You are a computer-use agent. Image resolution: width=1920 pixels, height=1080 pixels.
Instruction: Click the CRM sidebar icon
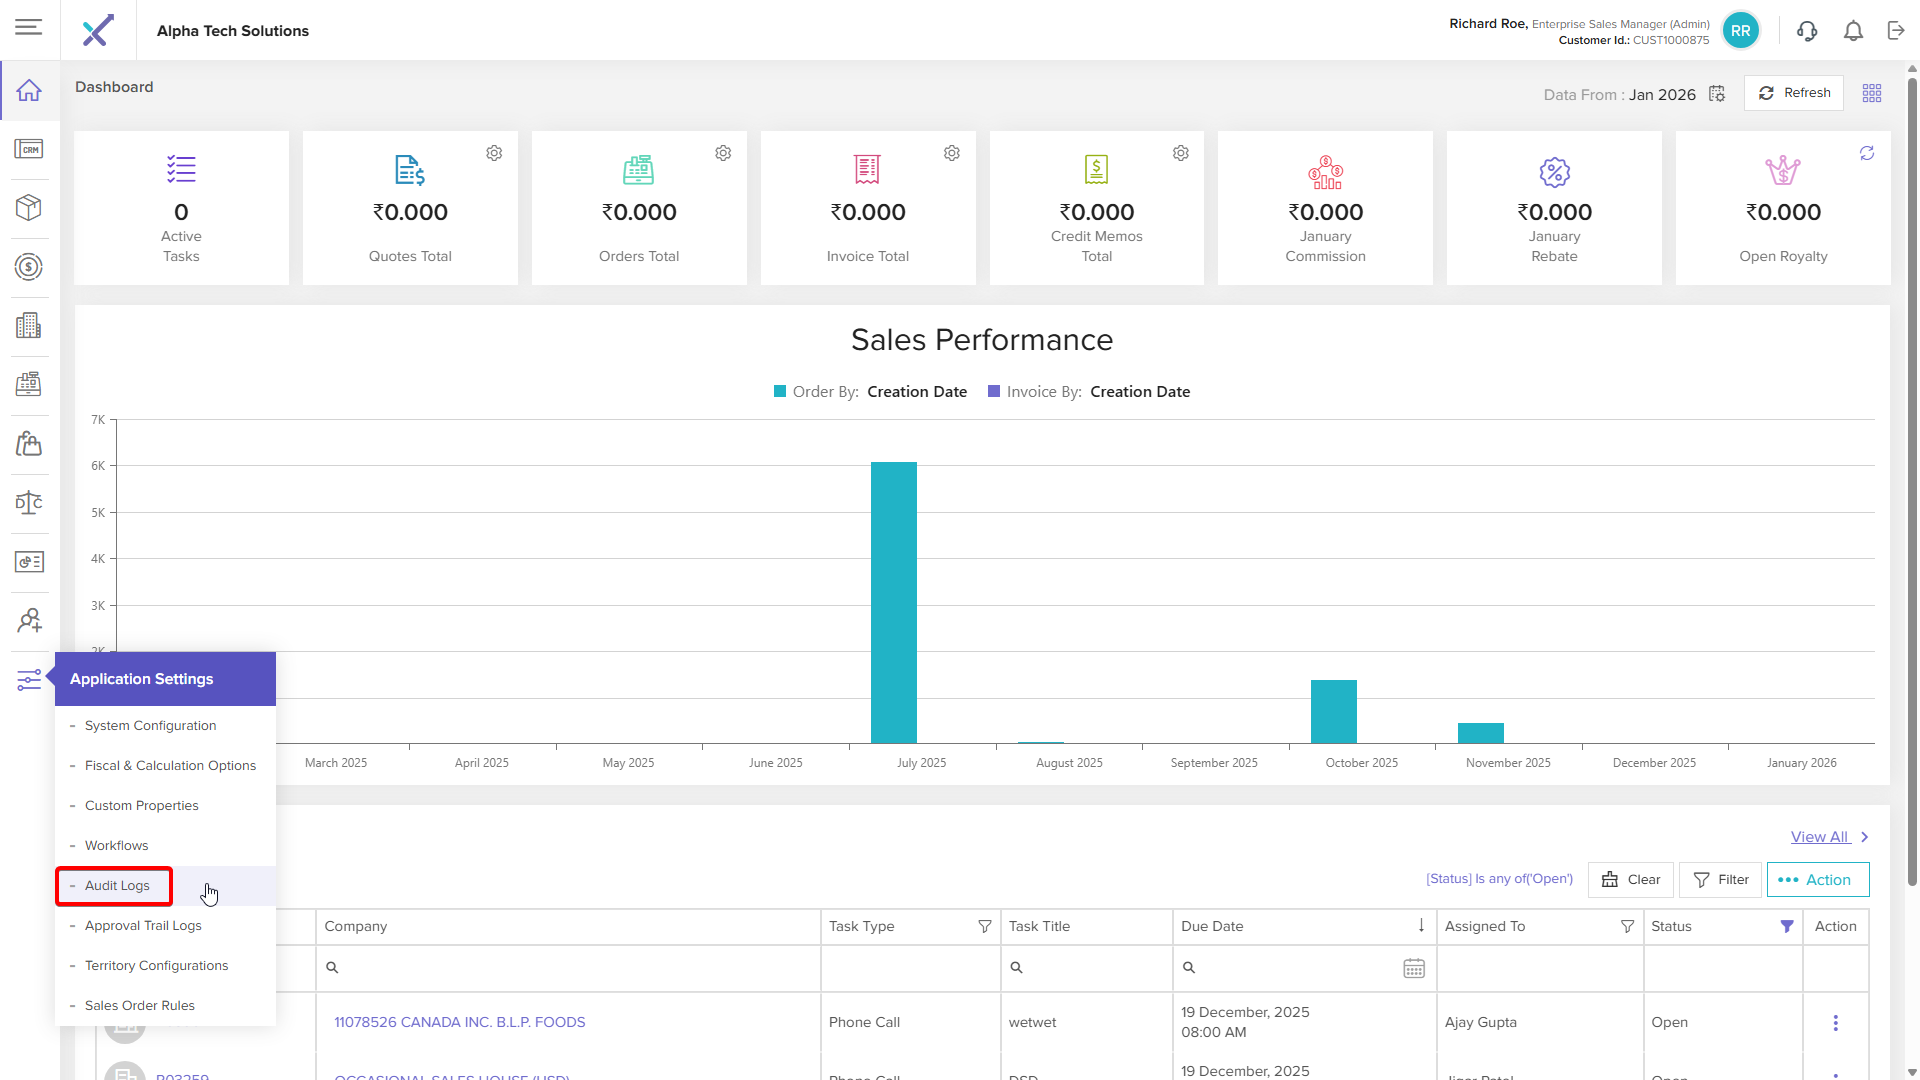click(29, 150)
